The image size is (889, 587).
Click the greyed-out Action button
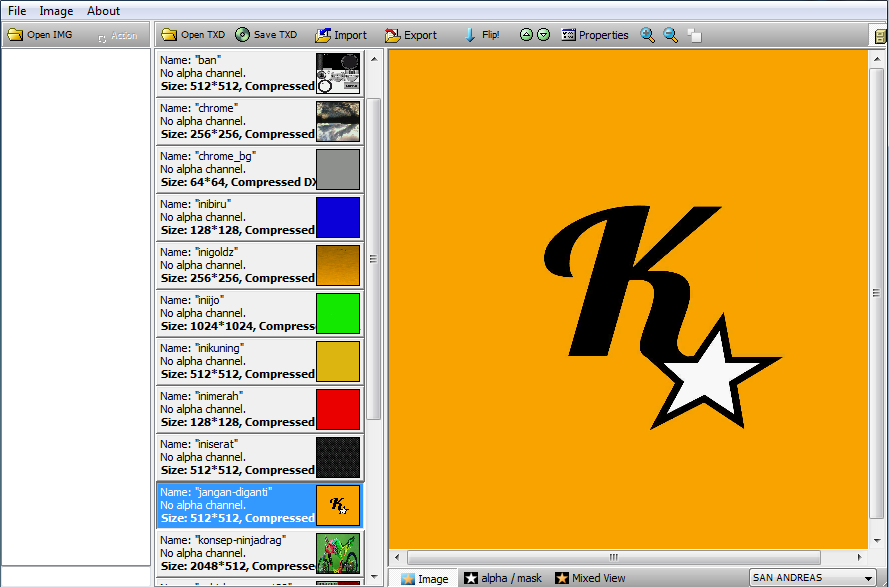[117, 36]
